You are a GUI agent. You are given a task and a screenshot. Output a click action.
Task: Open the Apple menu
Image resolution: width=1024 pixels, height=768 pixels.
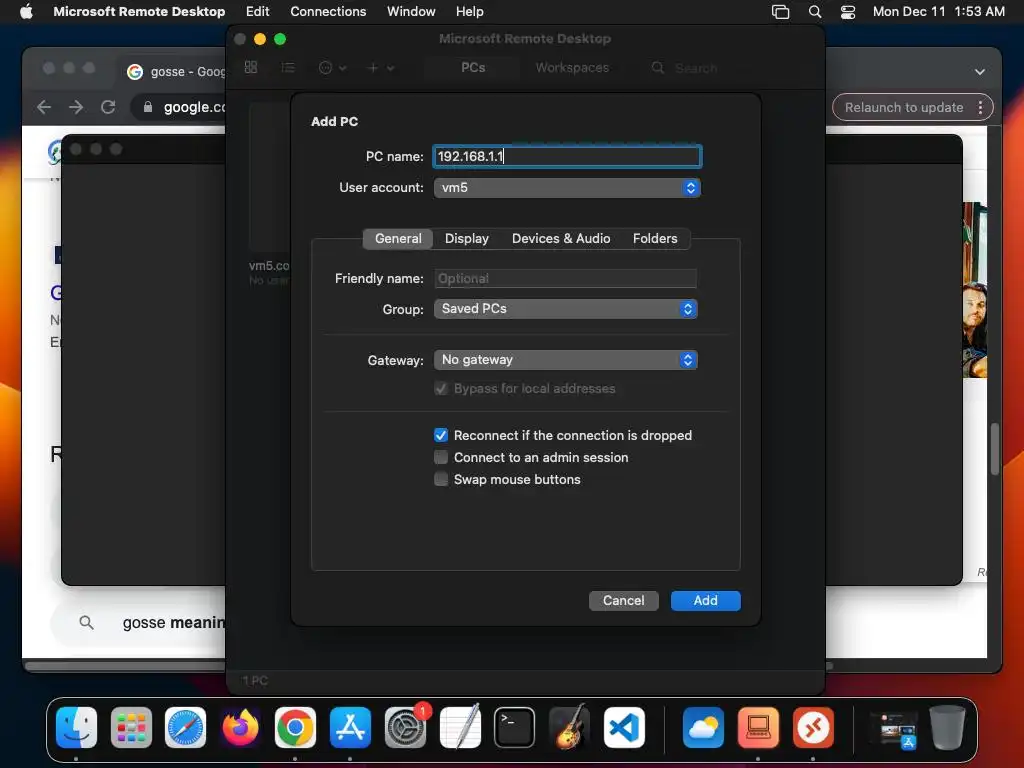26,11
